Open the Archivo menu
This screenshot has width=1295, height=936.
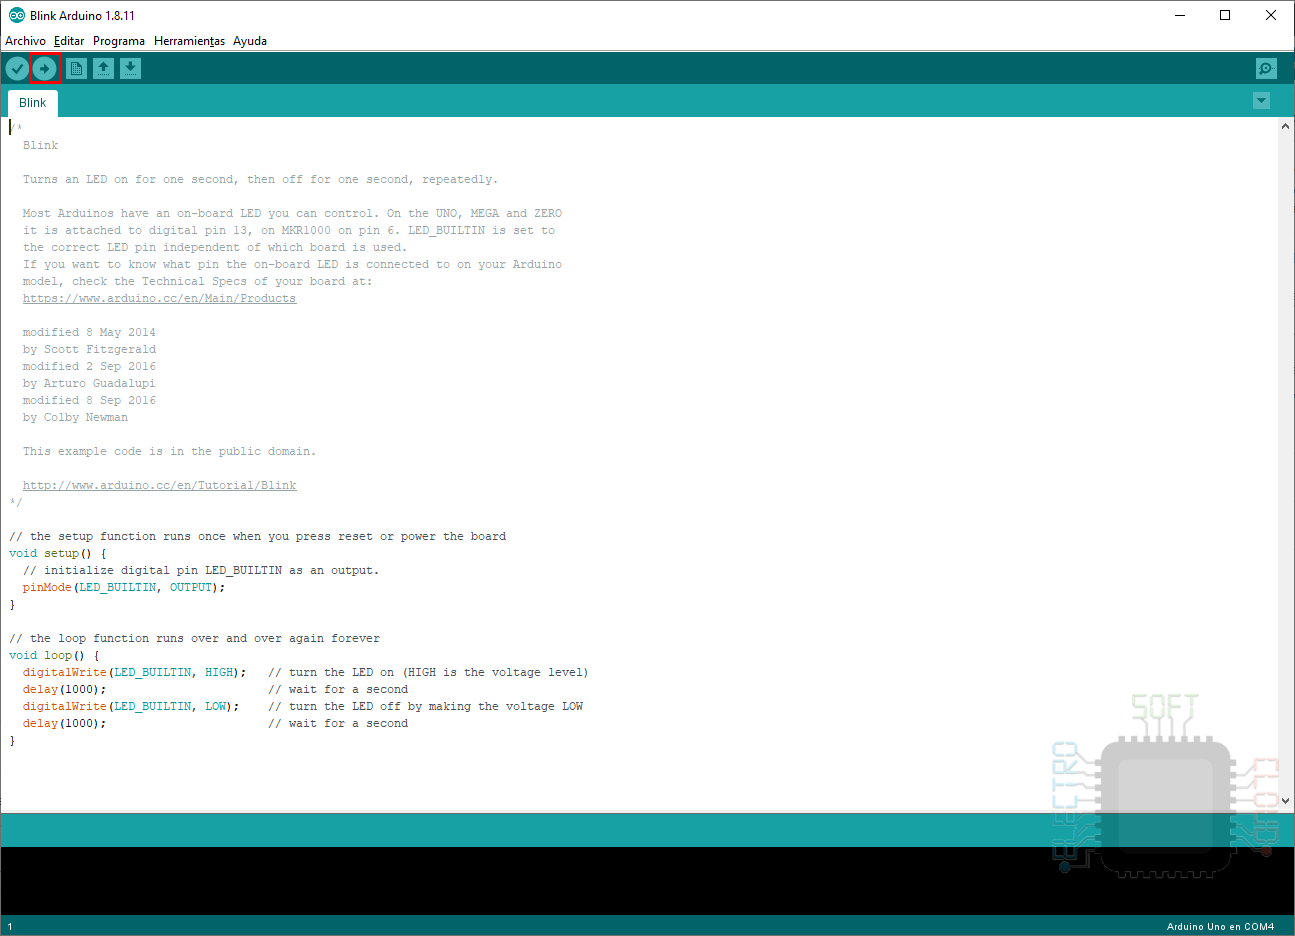[25, 41]
